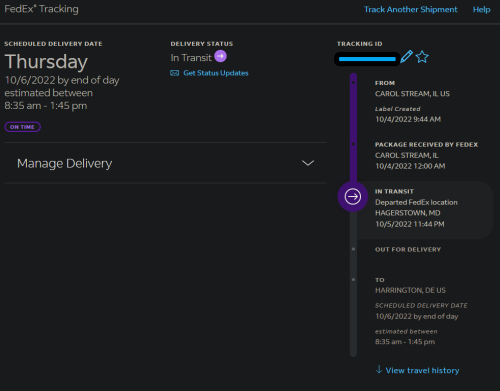Click View travel history link
Screen dimensions: 500x391
click(422, 370)
